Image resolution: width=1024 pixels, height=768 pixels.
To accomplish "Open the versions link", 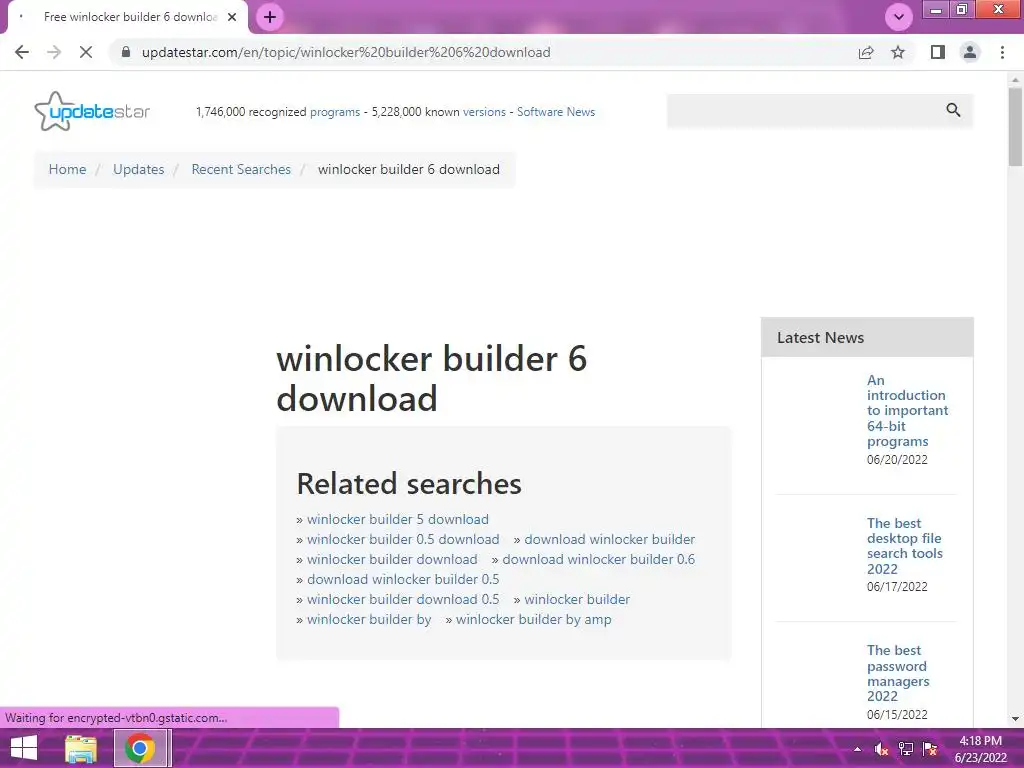I will [484, 112].
